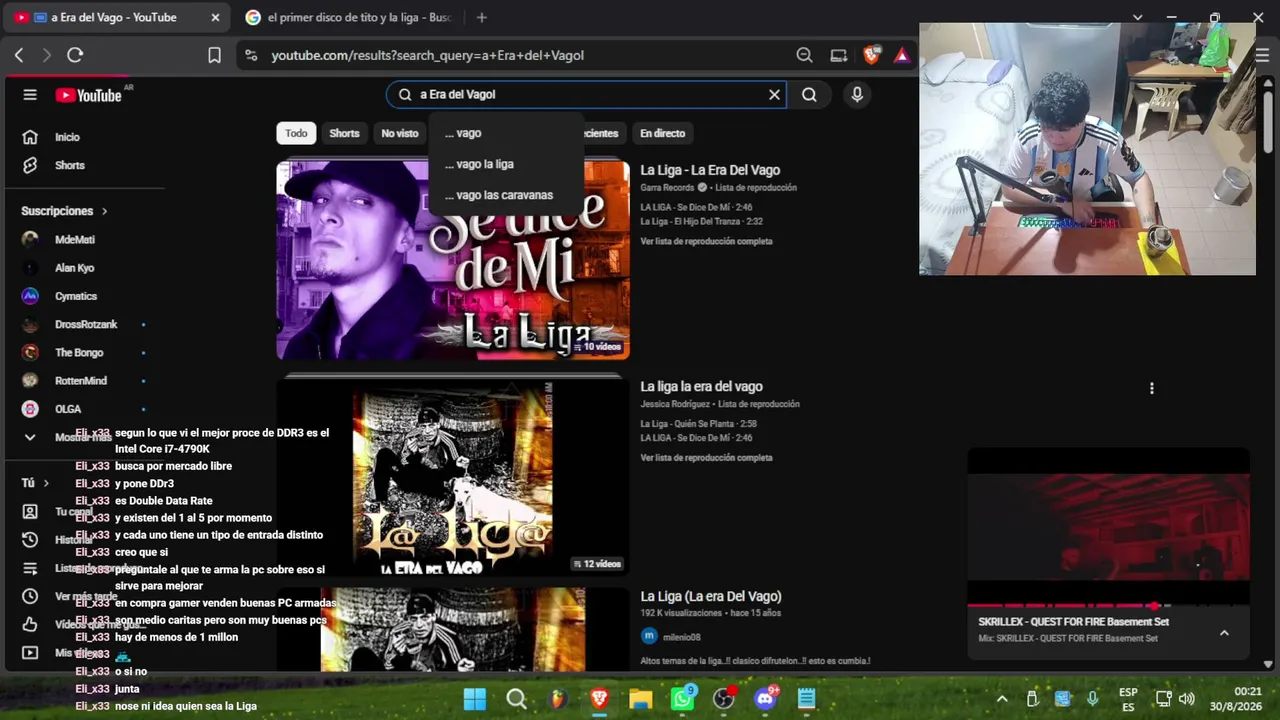Screen dimensions: 1280x720
Task: Expand the Tú section in sidebar
Action: tap(35, 483)
